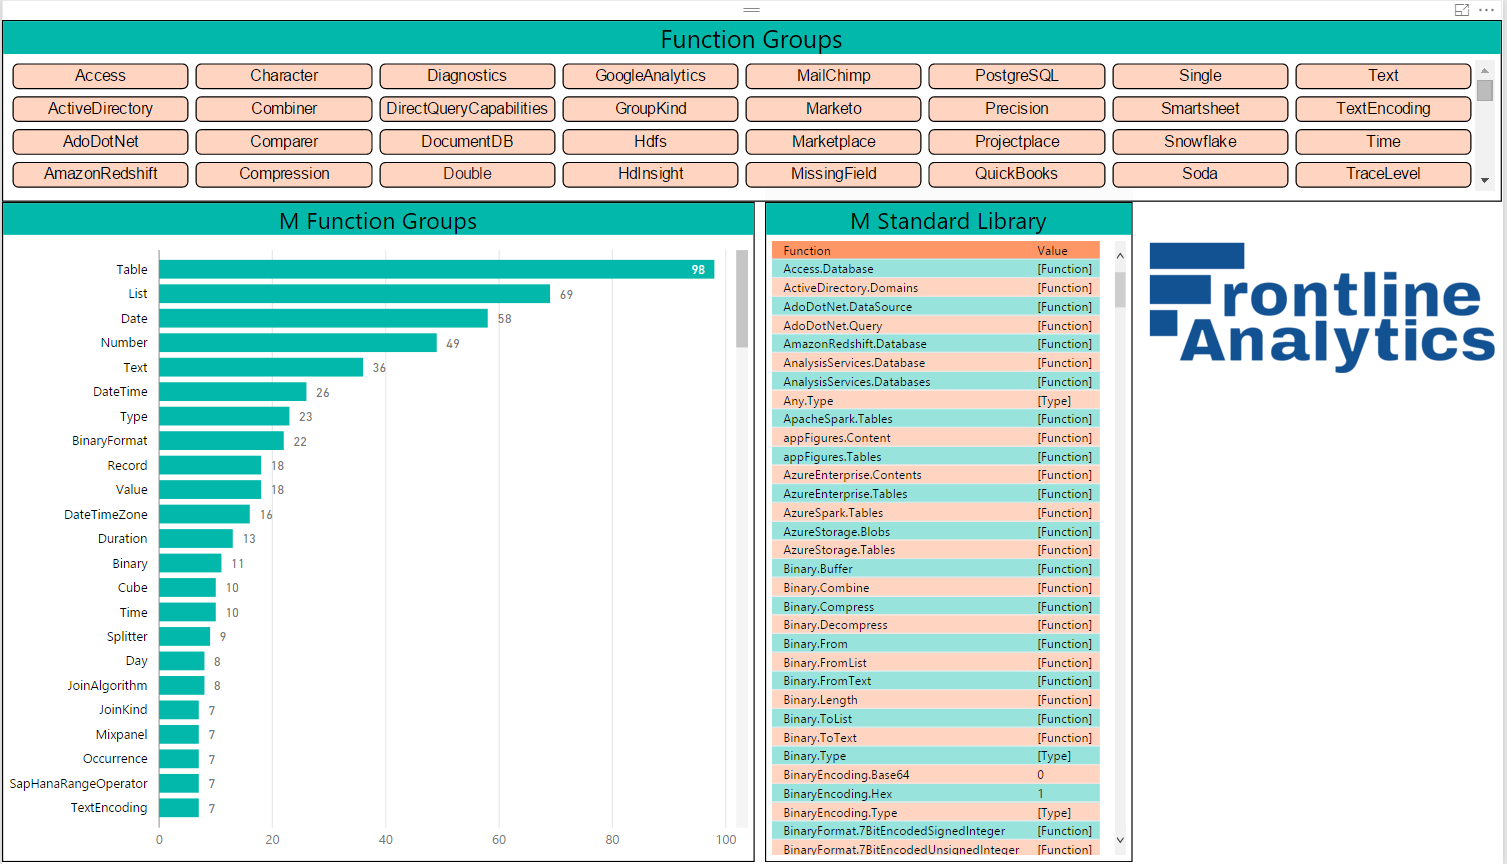Viewport: 1507px width, 864px height.
Task: Click scroll down chevron in Standard Library table
Action: 1120,840
